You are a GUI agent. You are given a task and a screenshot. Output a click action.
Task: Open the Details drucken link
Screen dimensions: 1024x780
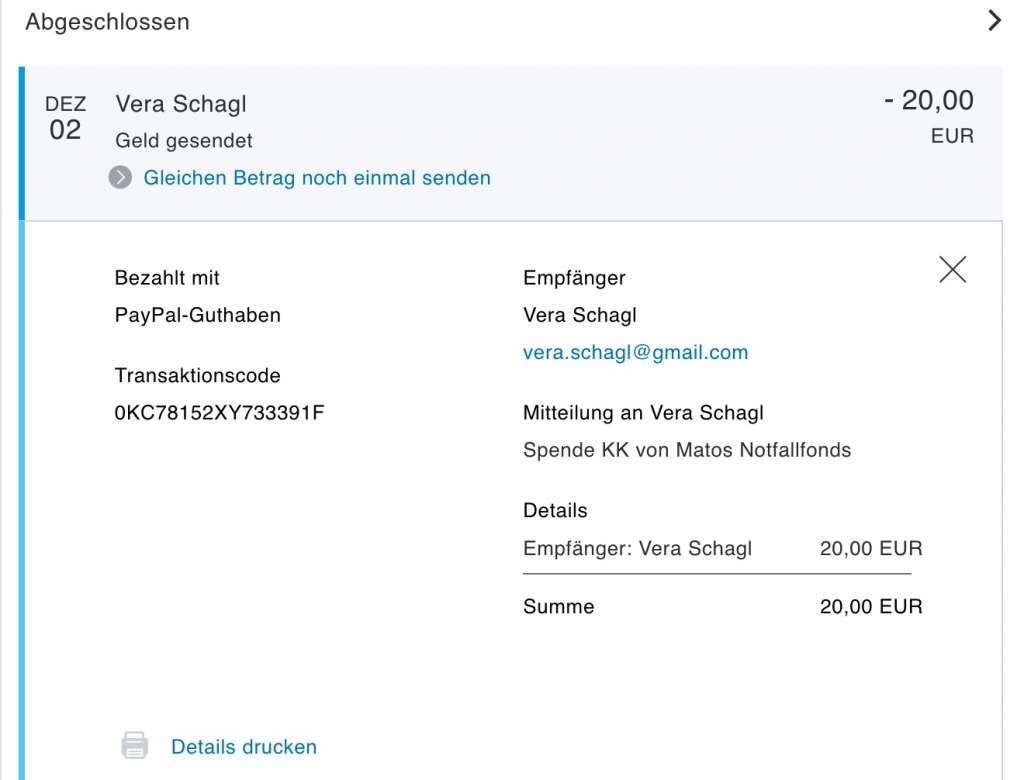coord(244,747)
